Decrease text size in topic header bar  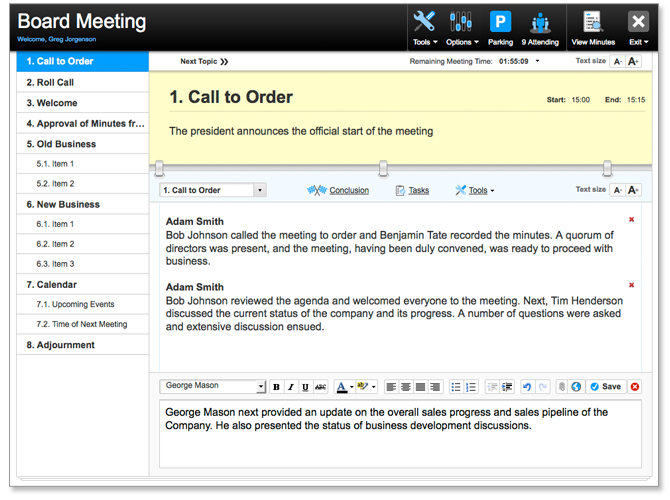tap(617, 62)
